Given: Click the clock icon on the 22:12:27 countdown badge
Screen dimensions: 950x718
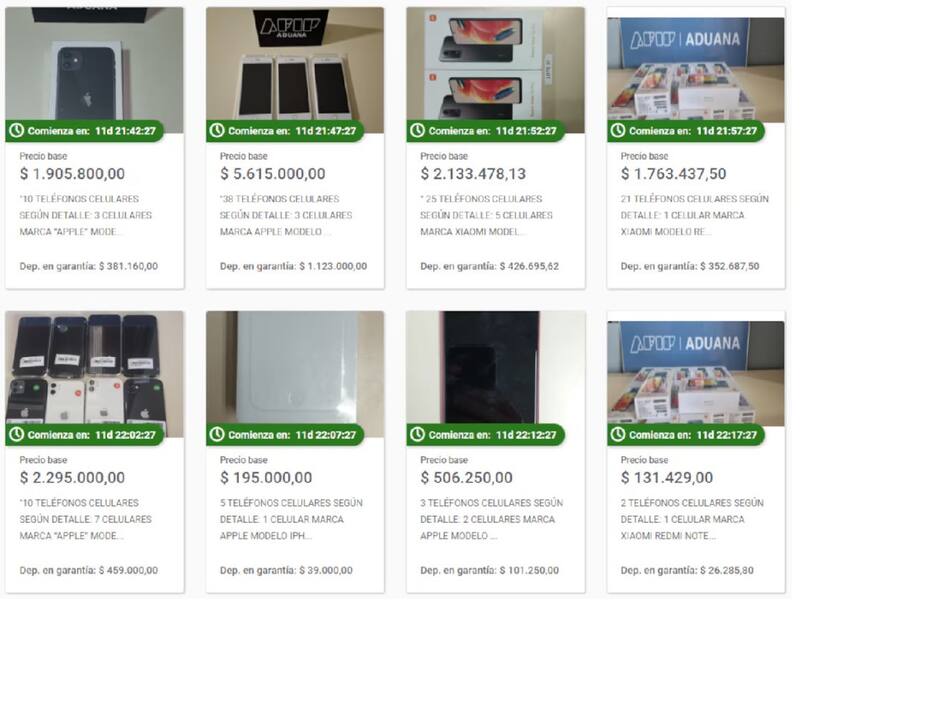Looking at the screenshot, I should [417, 434].
